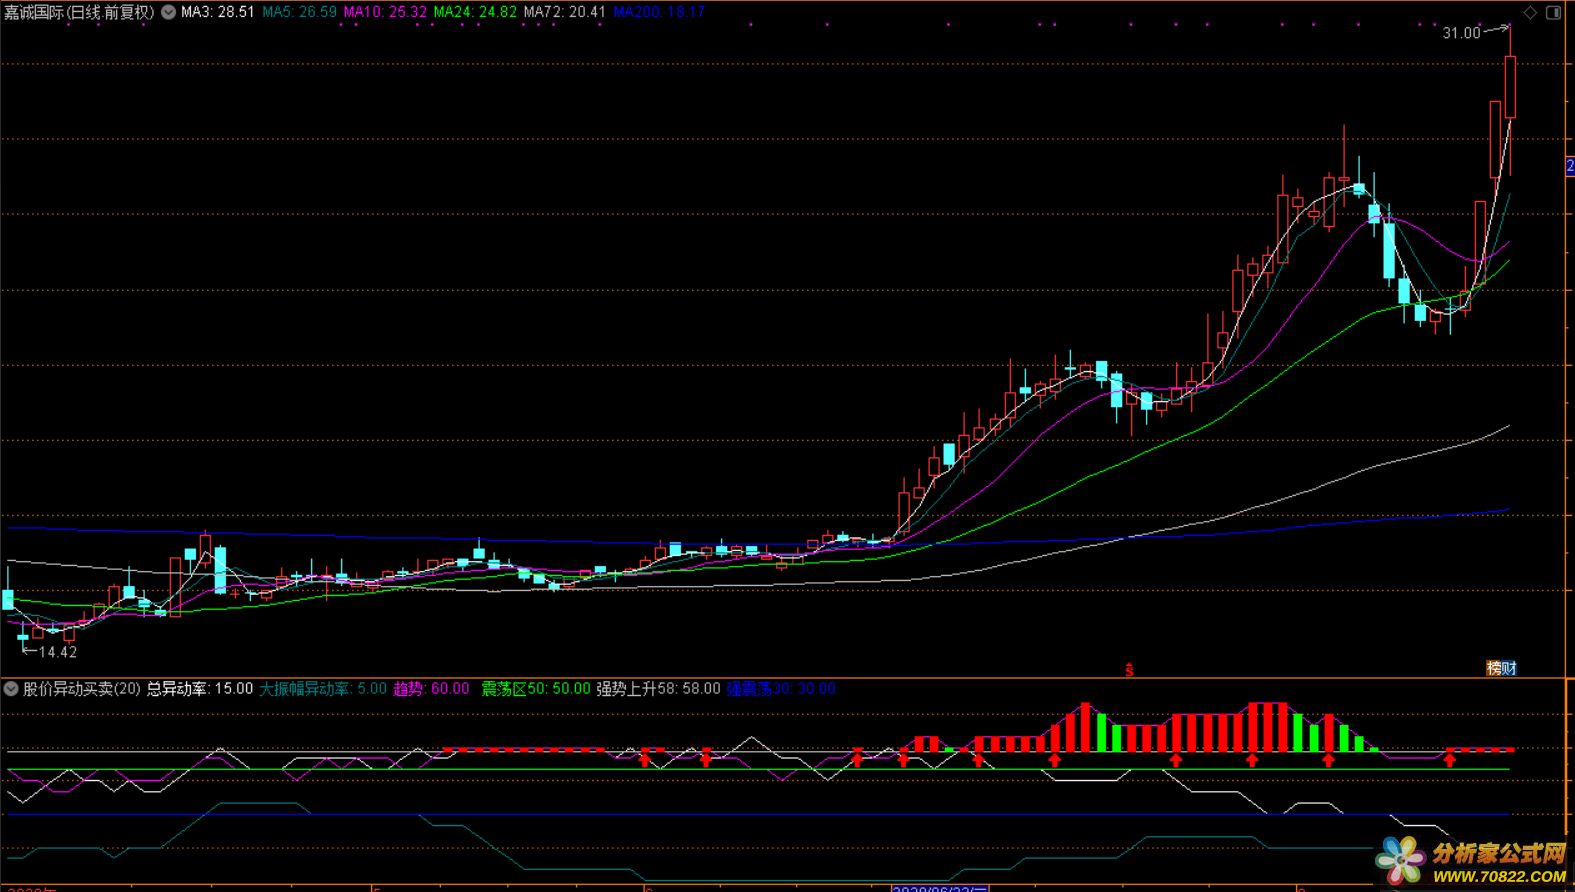Click the MA10: 25.32 label
The image size is (1575, 892).
click(385, 12)
